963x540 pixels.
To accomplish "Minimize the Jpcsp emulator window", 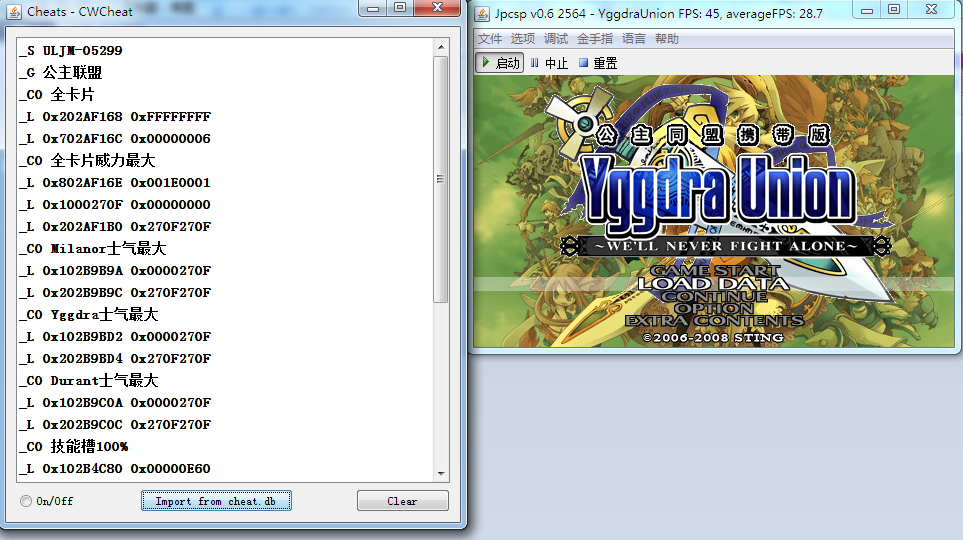I will [x=867, y=9].
